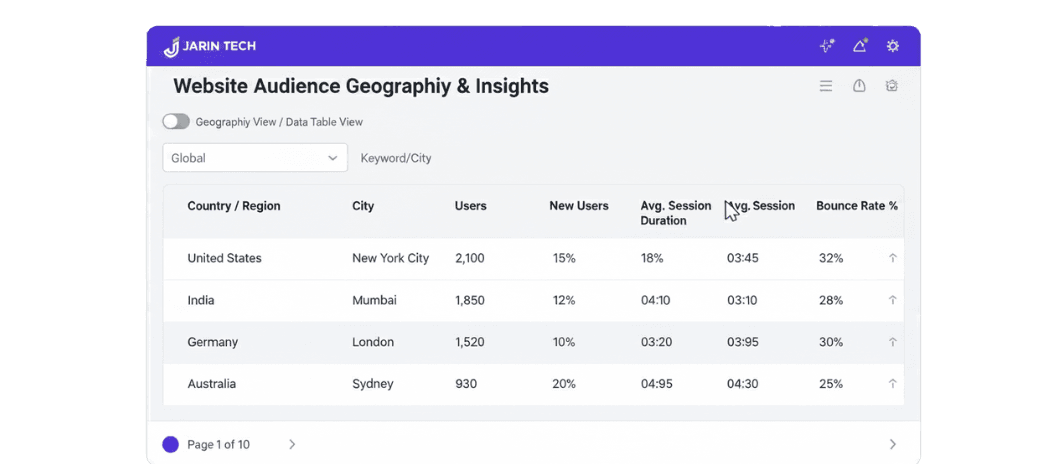Click the Sydney cell
Viewport: 1050px width, 464px height.
click(373, 384)
